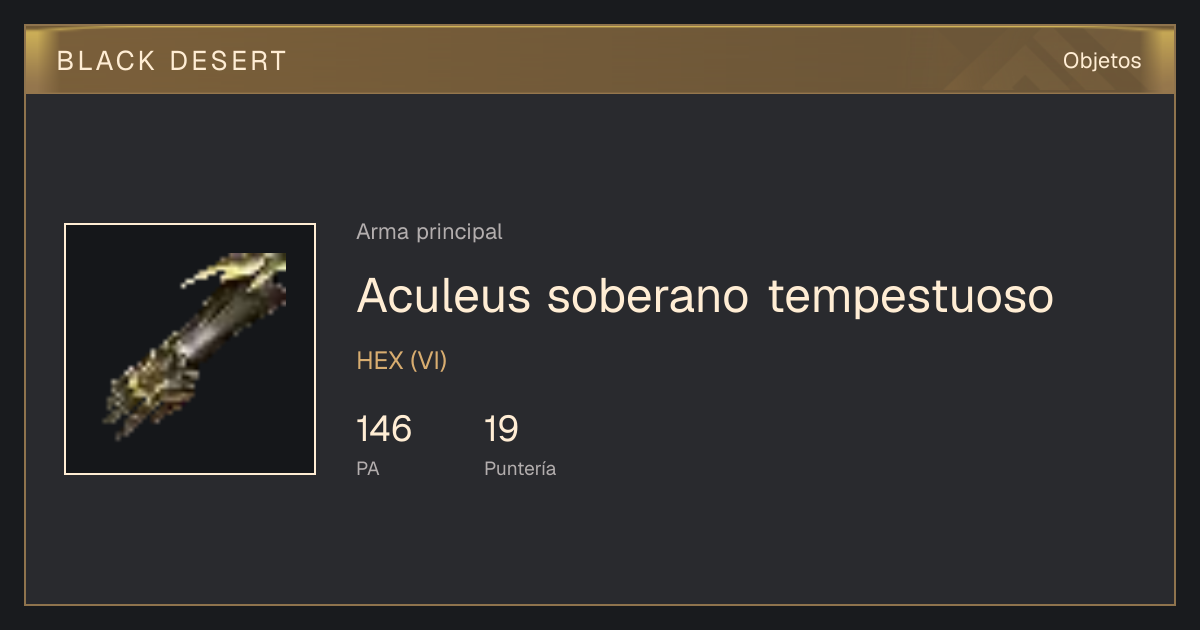Screen dimensions: 1200x630
Task: Open the Objetos section link
Action: (1102, 60)
